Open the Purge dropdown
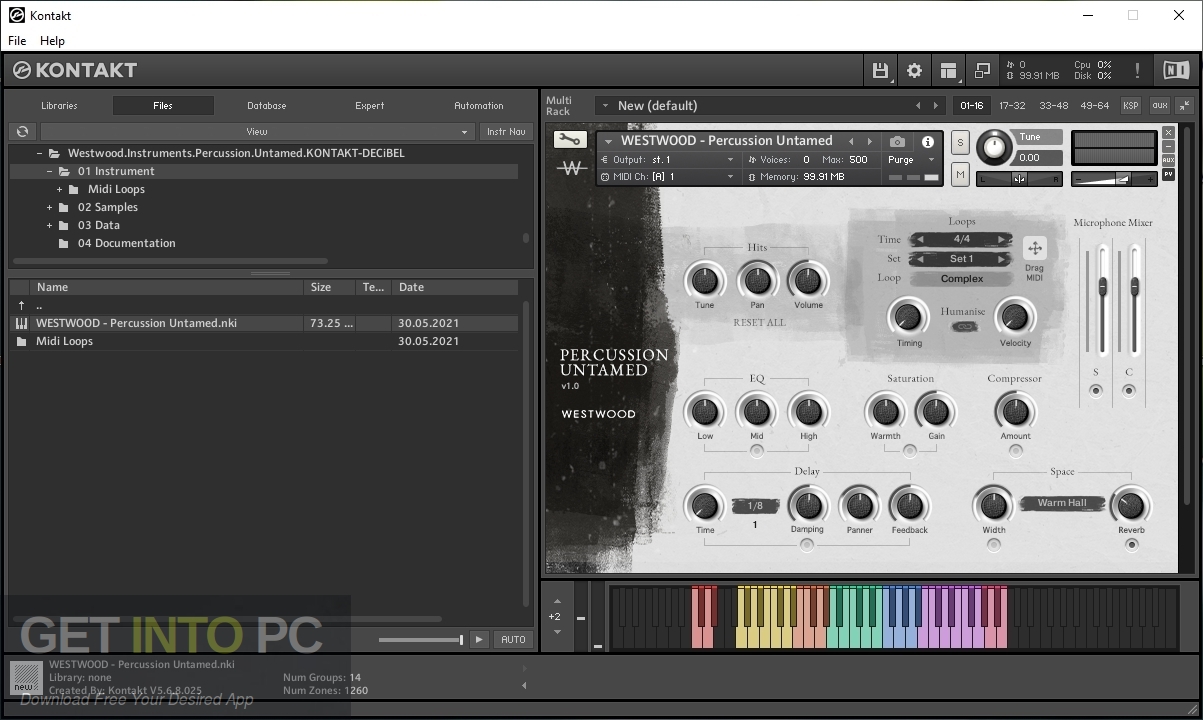The image size is (1203, 720). (x=909, y=160)
